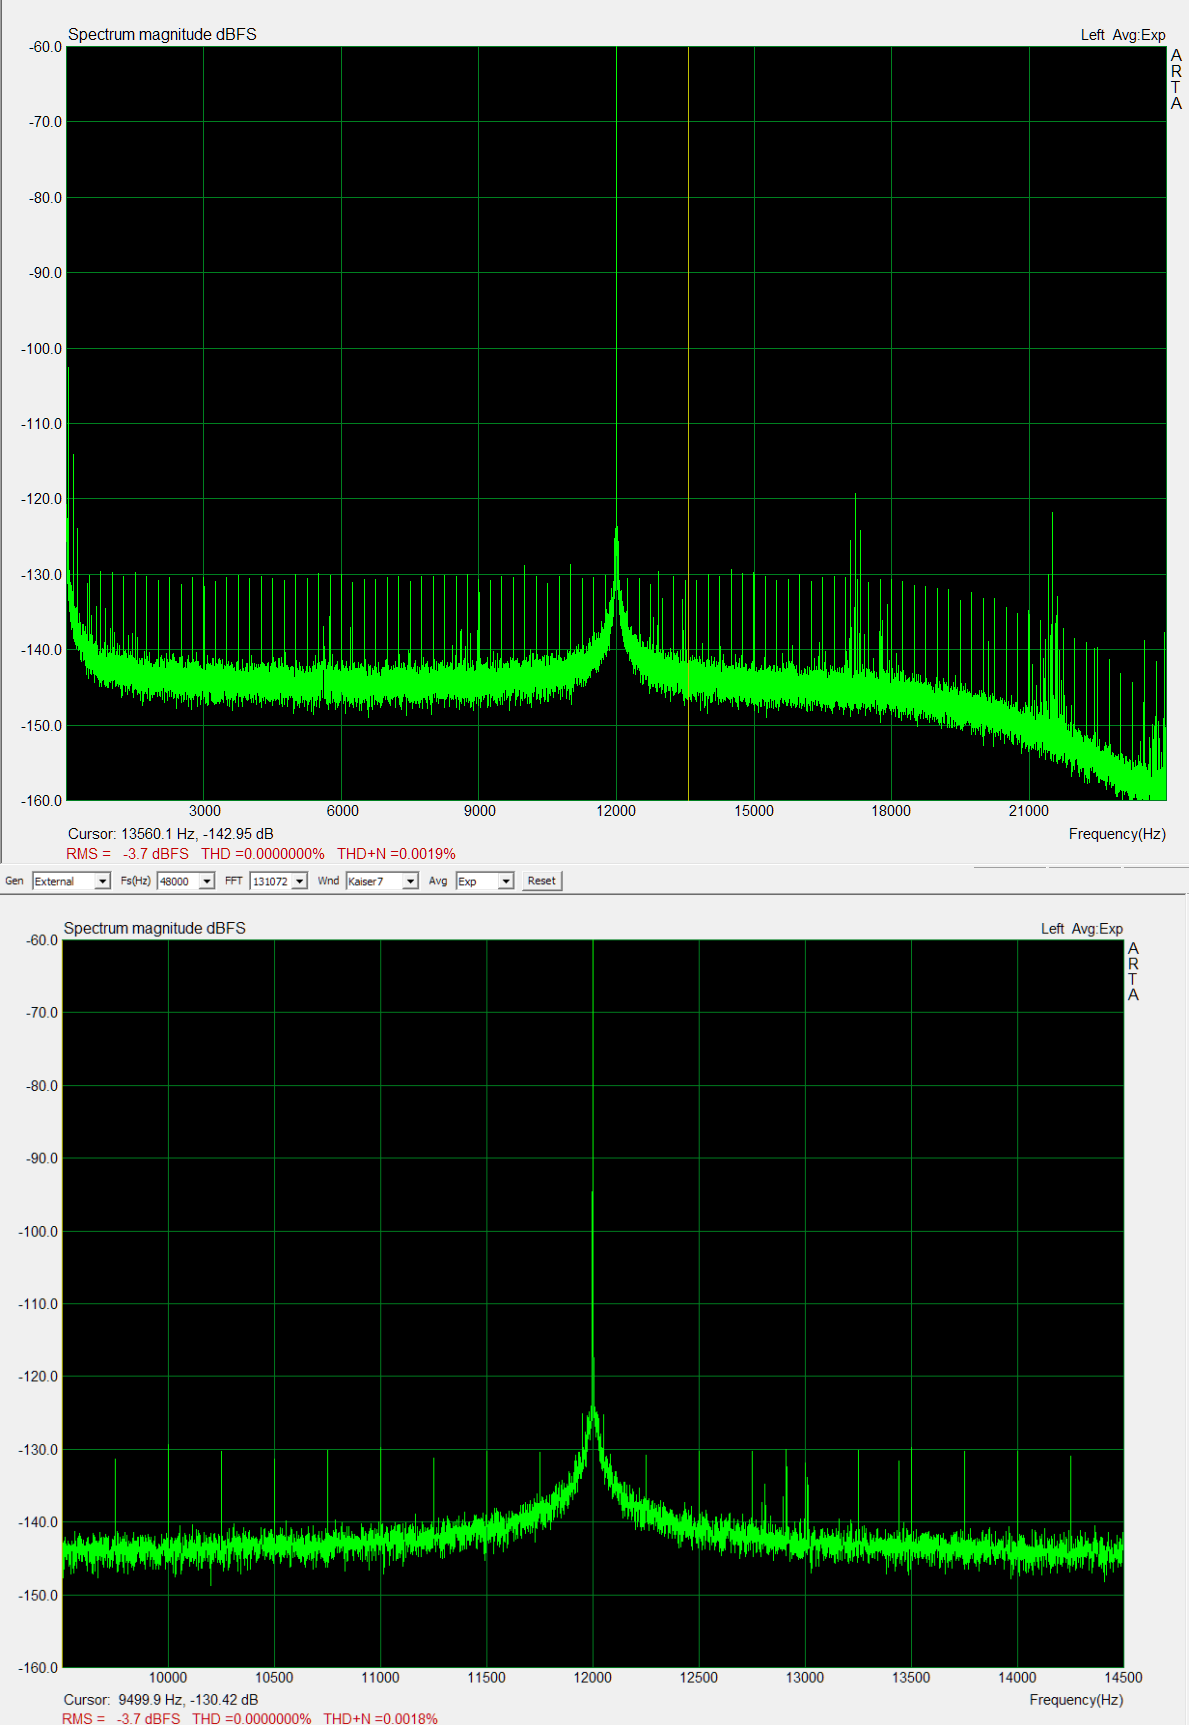This screenshot has width=1189, height=1725.
Task: Open the Avg averaging mode dropdown
Action: click(485, 881)
